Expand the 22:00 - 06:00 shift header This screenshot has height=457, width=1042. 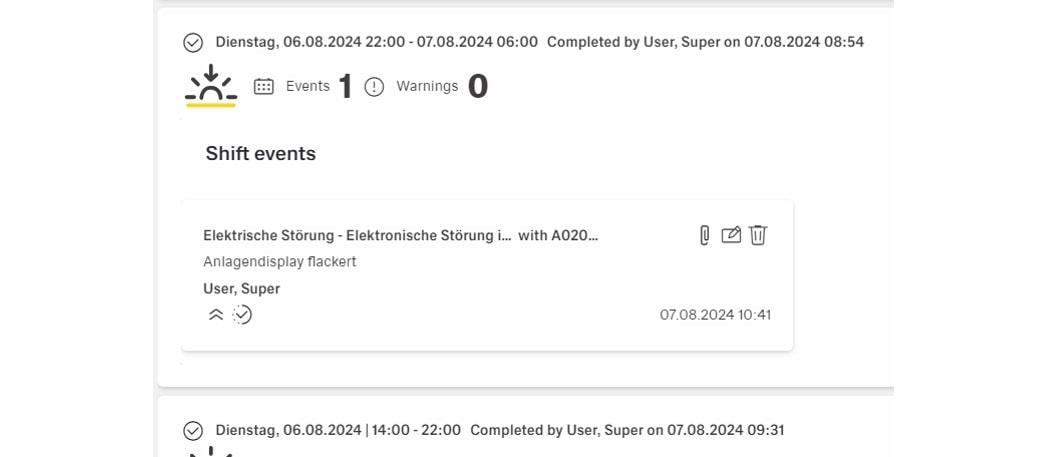click(377, 42)
